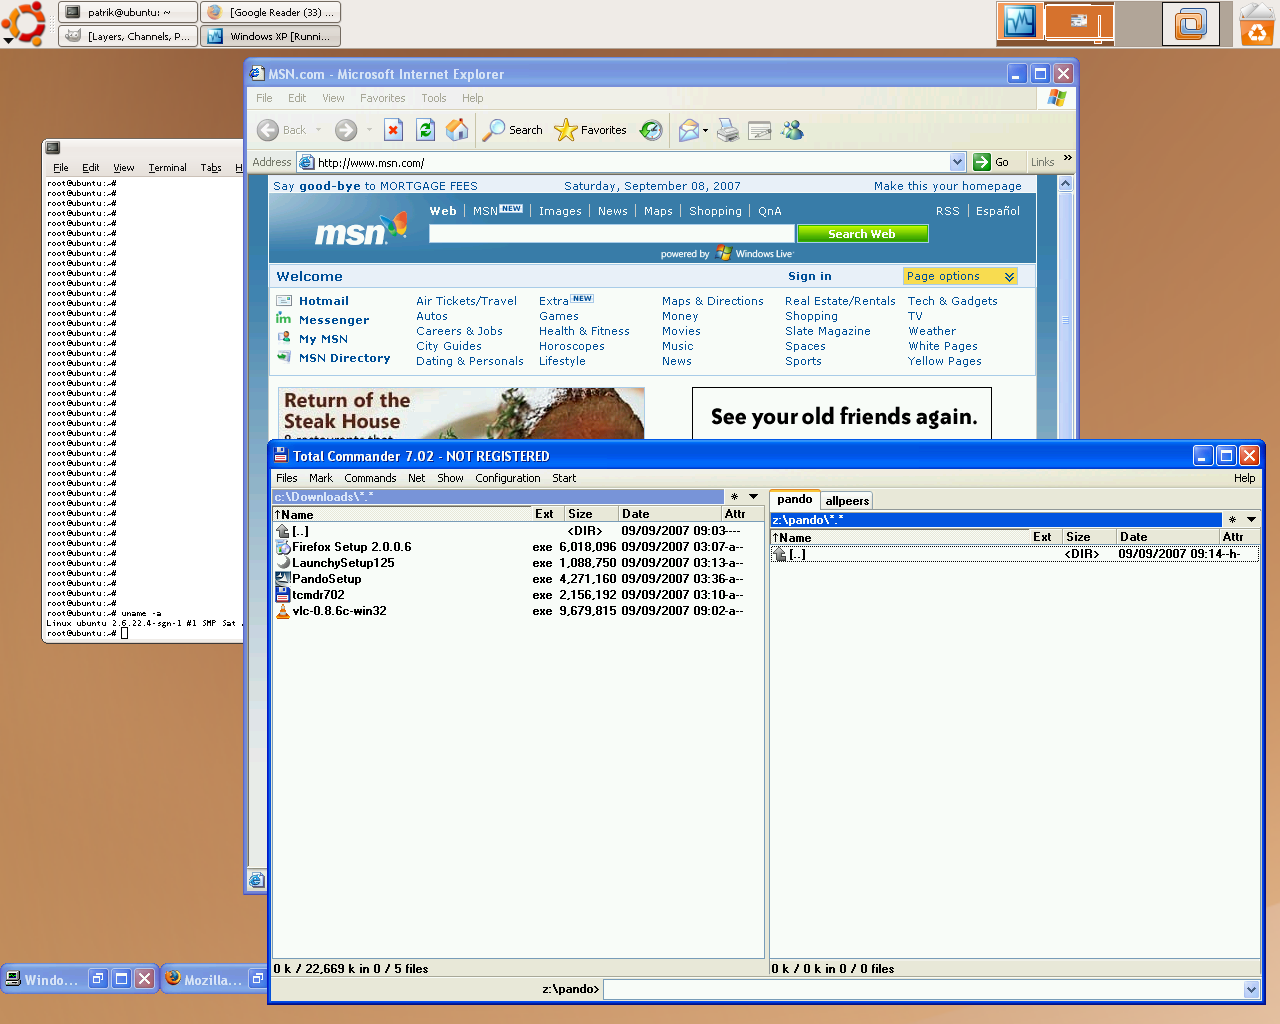Click the Stop icon in Internet Explorer toolbar
Image resolution: width=1280 pixels, height=1024 pixels.
[394, 130]
